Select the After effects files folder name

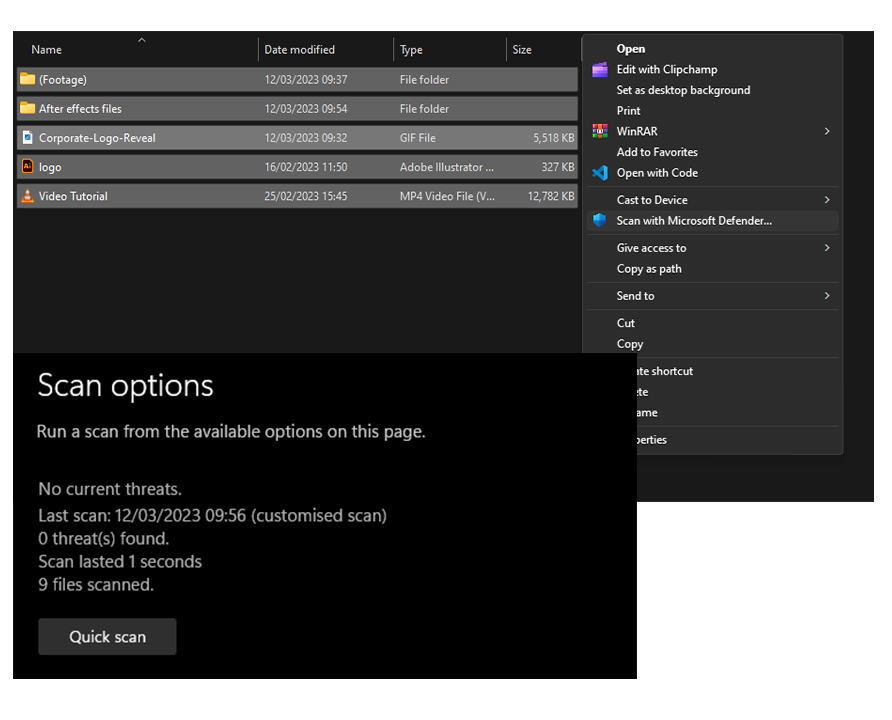[80, 109]
